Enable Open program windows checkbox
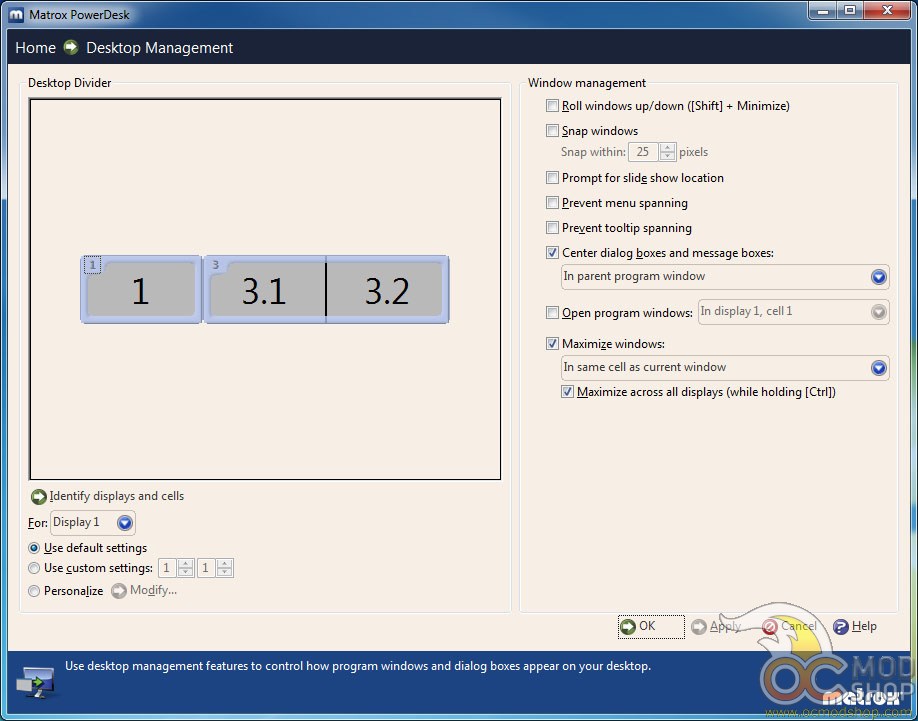This screenshot has width=918, height=721. pos(552,313)
